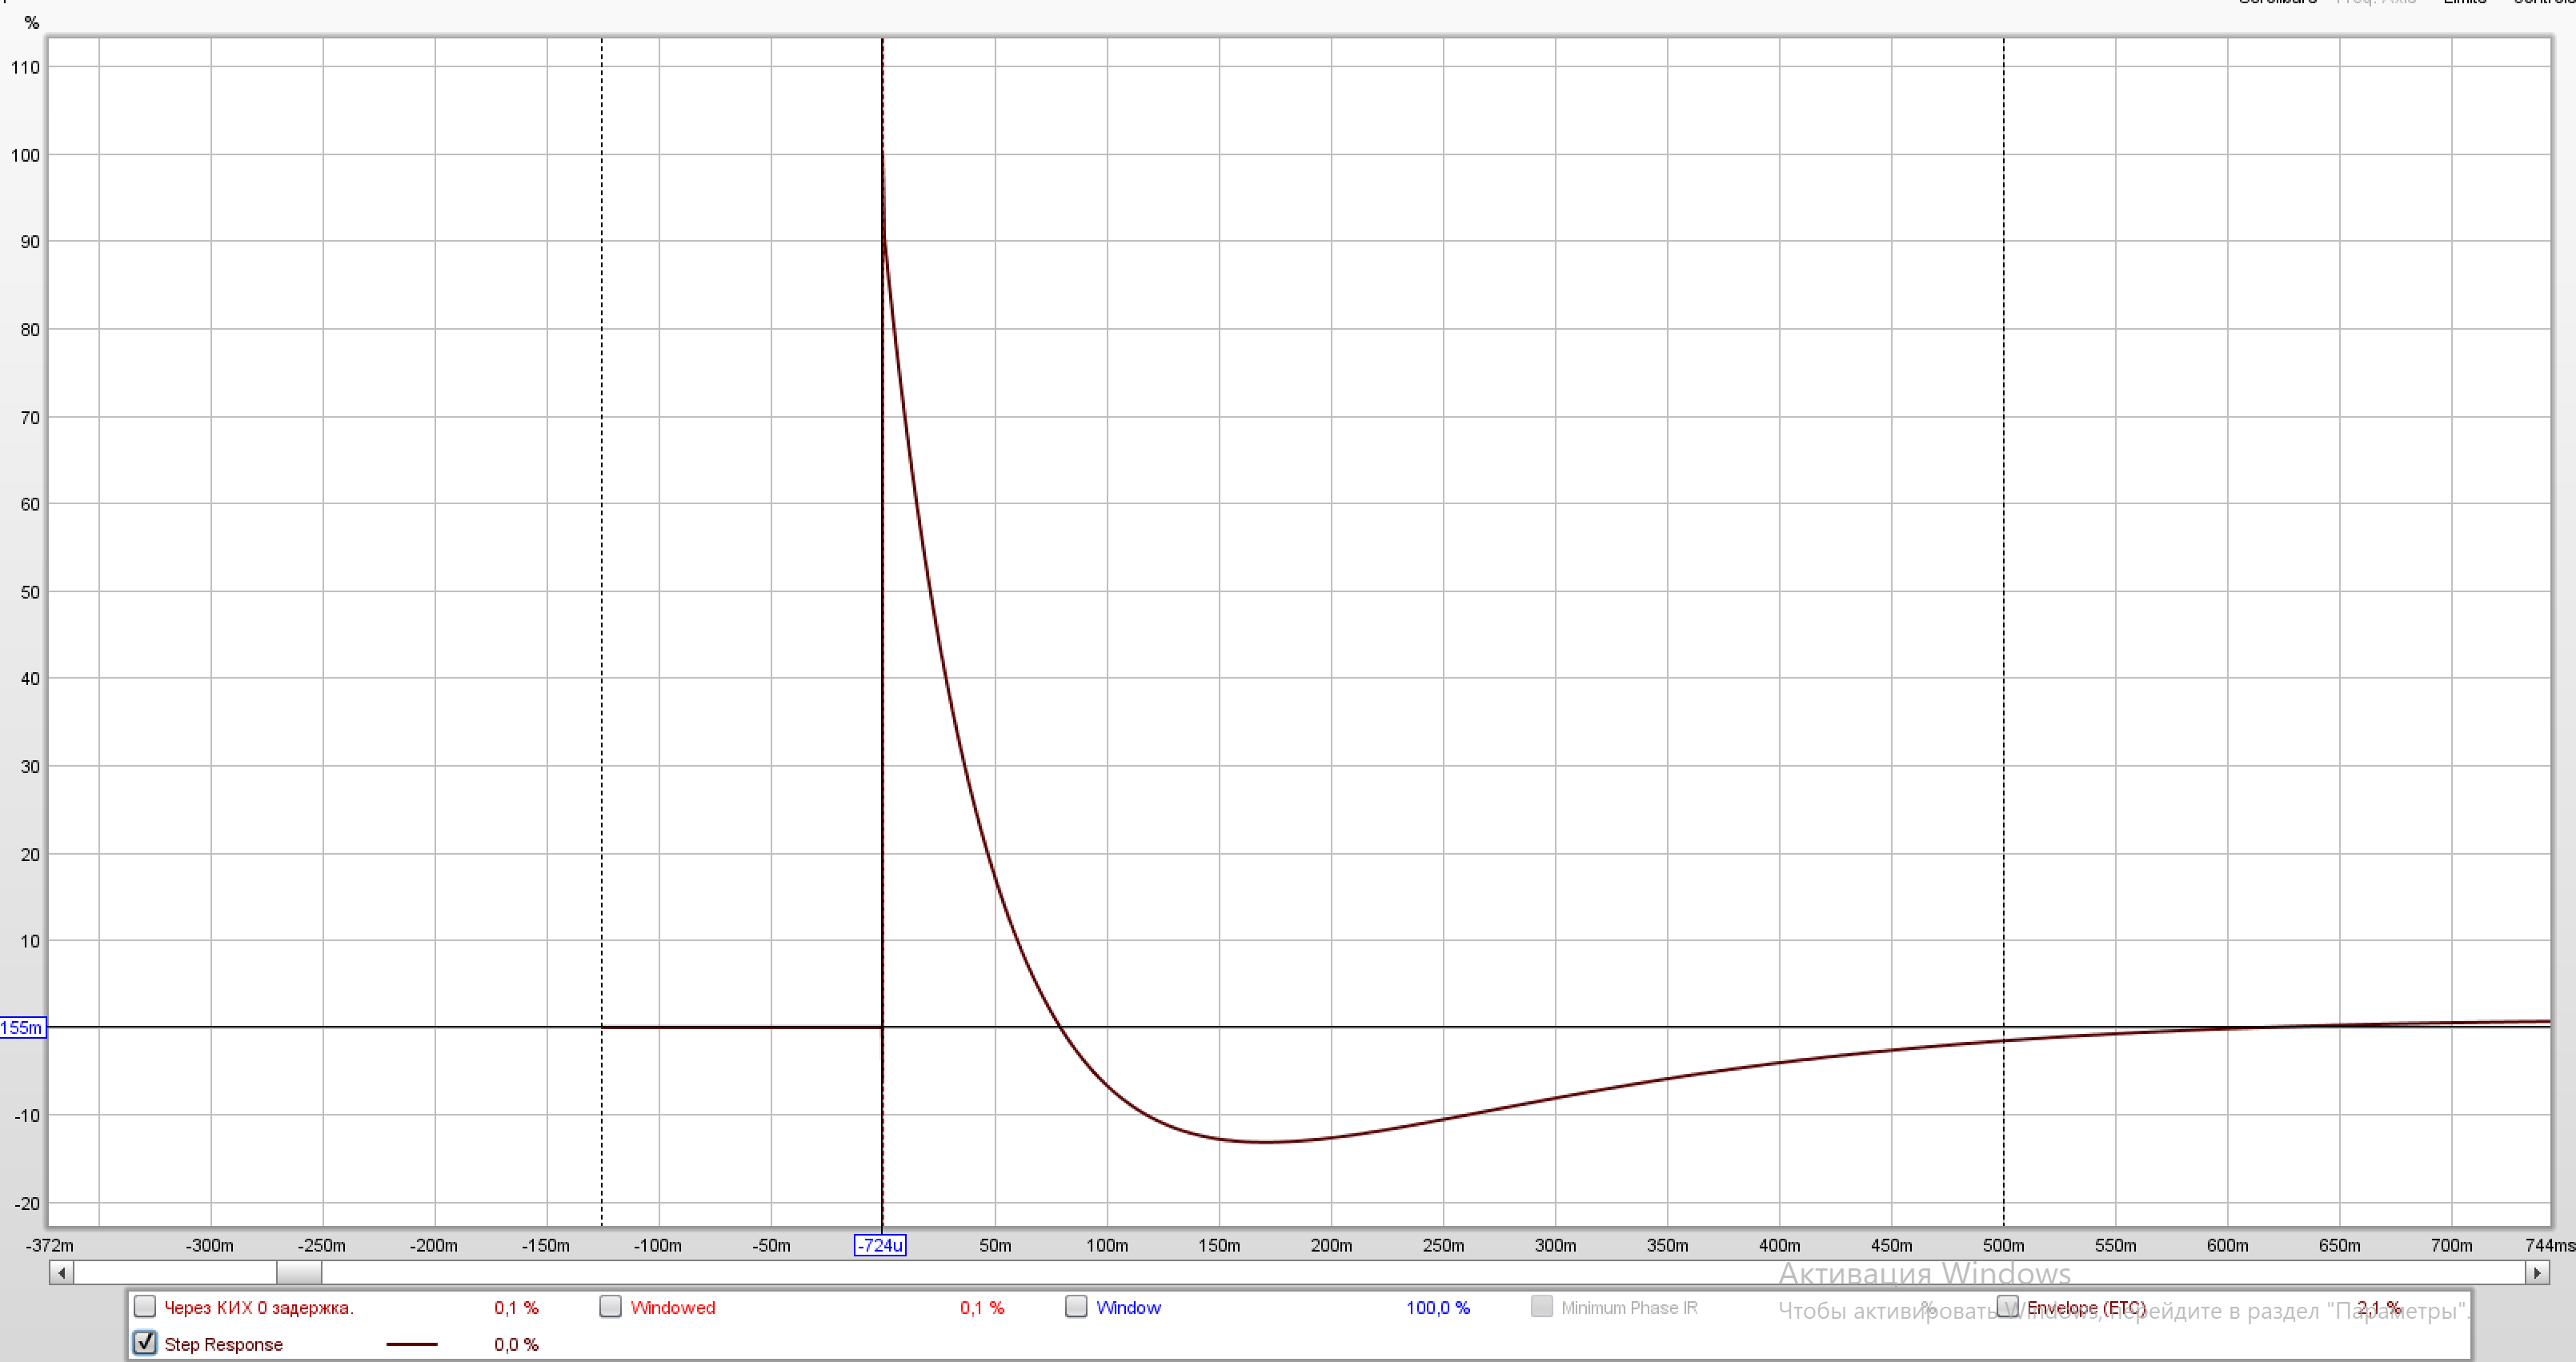The image size is (2576, 1362).
Task: Enable the Envelope (ETC) checkbox
Action: (x=2007, y=1306)
